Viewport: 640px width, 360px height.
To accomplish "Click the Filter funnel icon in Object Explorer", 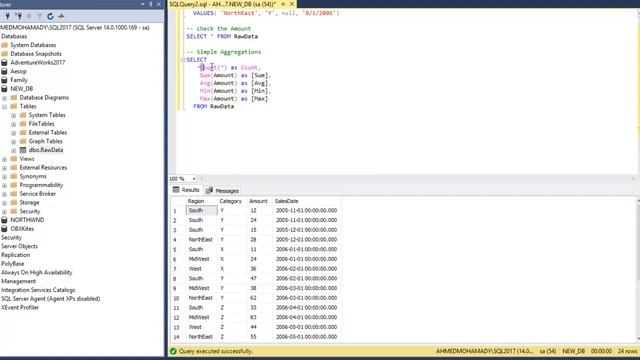I will [x=40, y=16].
